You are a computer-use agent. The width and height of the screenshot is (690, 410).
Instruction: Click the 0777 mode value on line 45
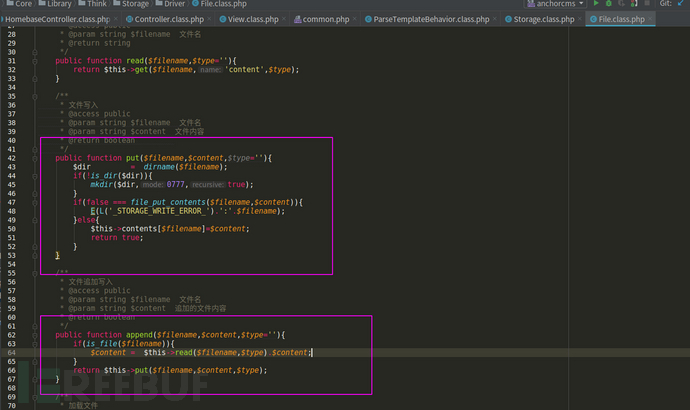[175, 185]
